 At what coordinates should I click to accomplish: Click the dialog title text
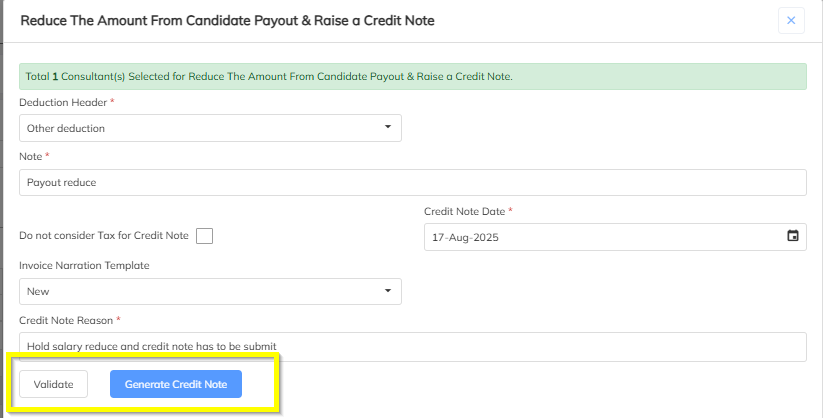(x=227, y=20)
